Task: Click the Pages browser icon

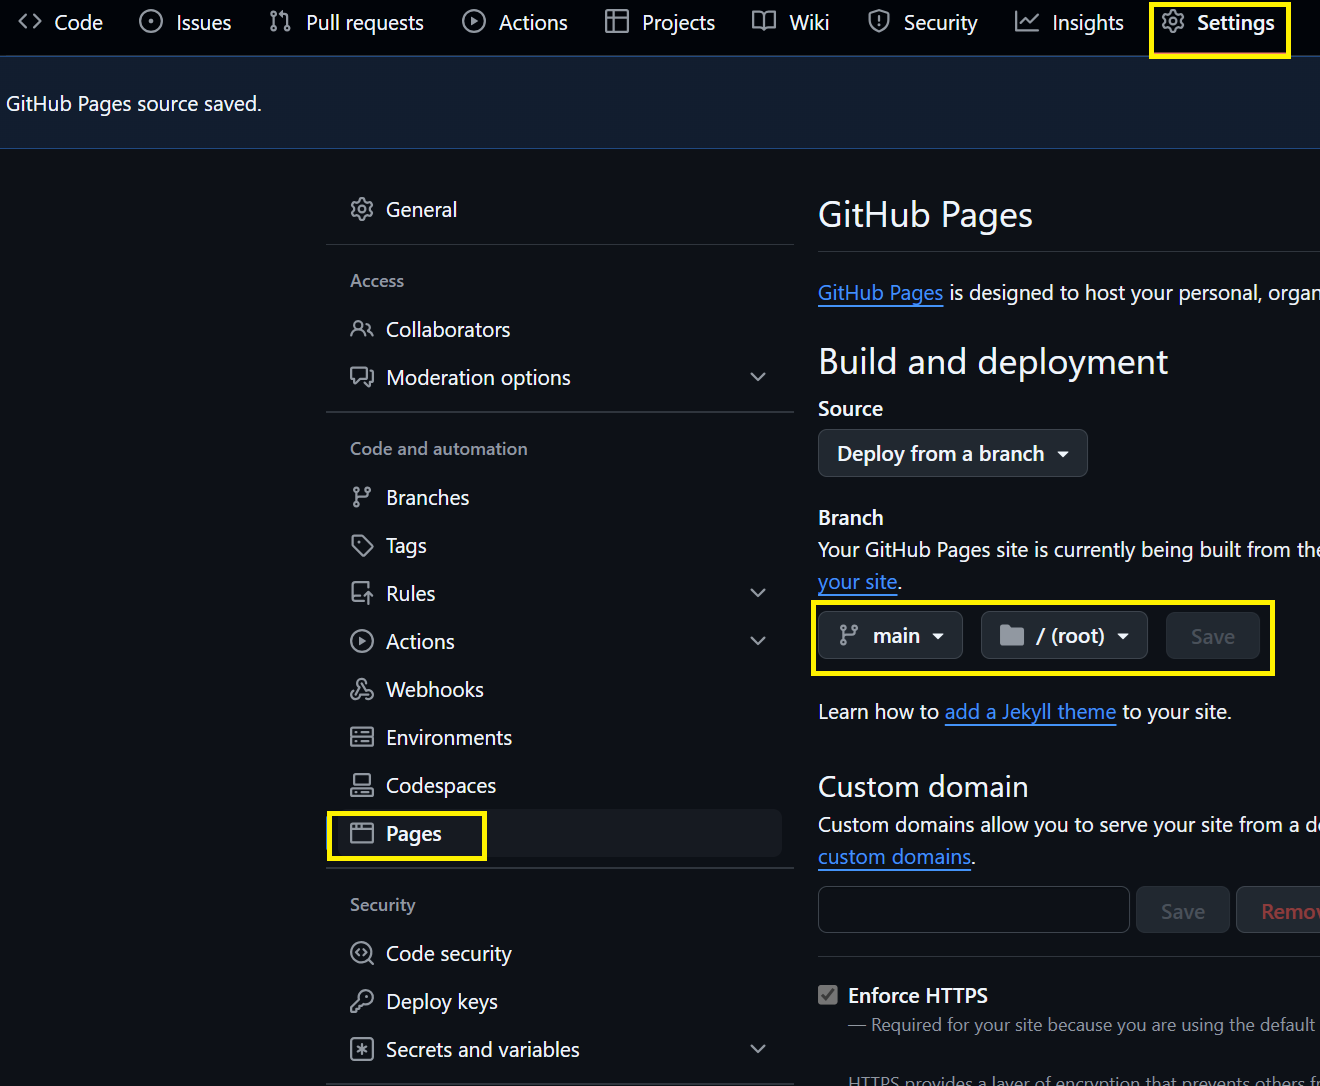Action: [x=362, y=833]
